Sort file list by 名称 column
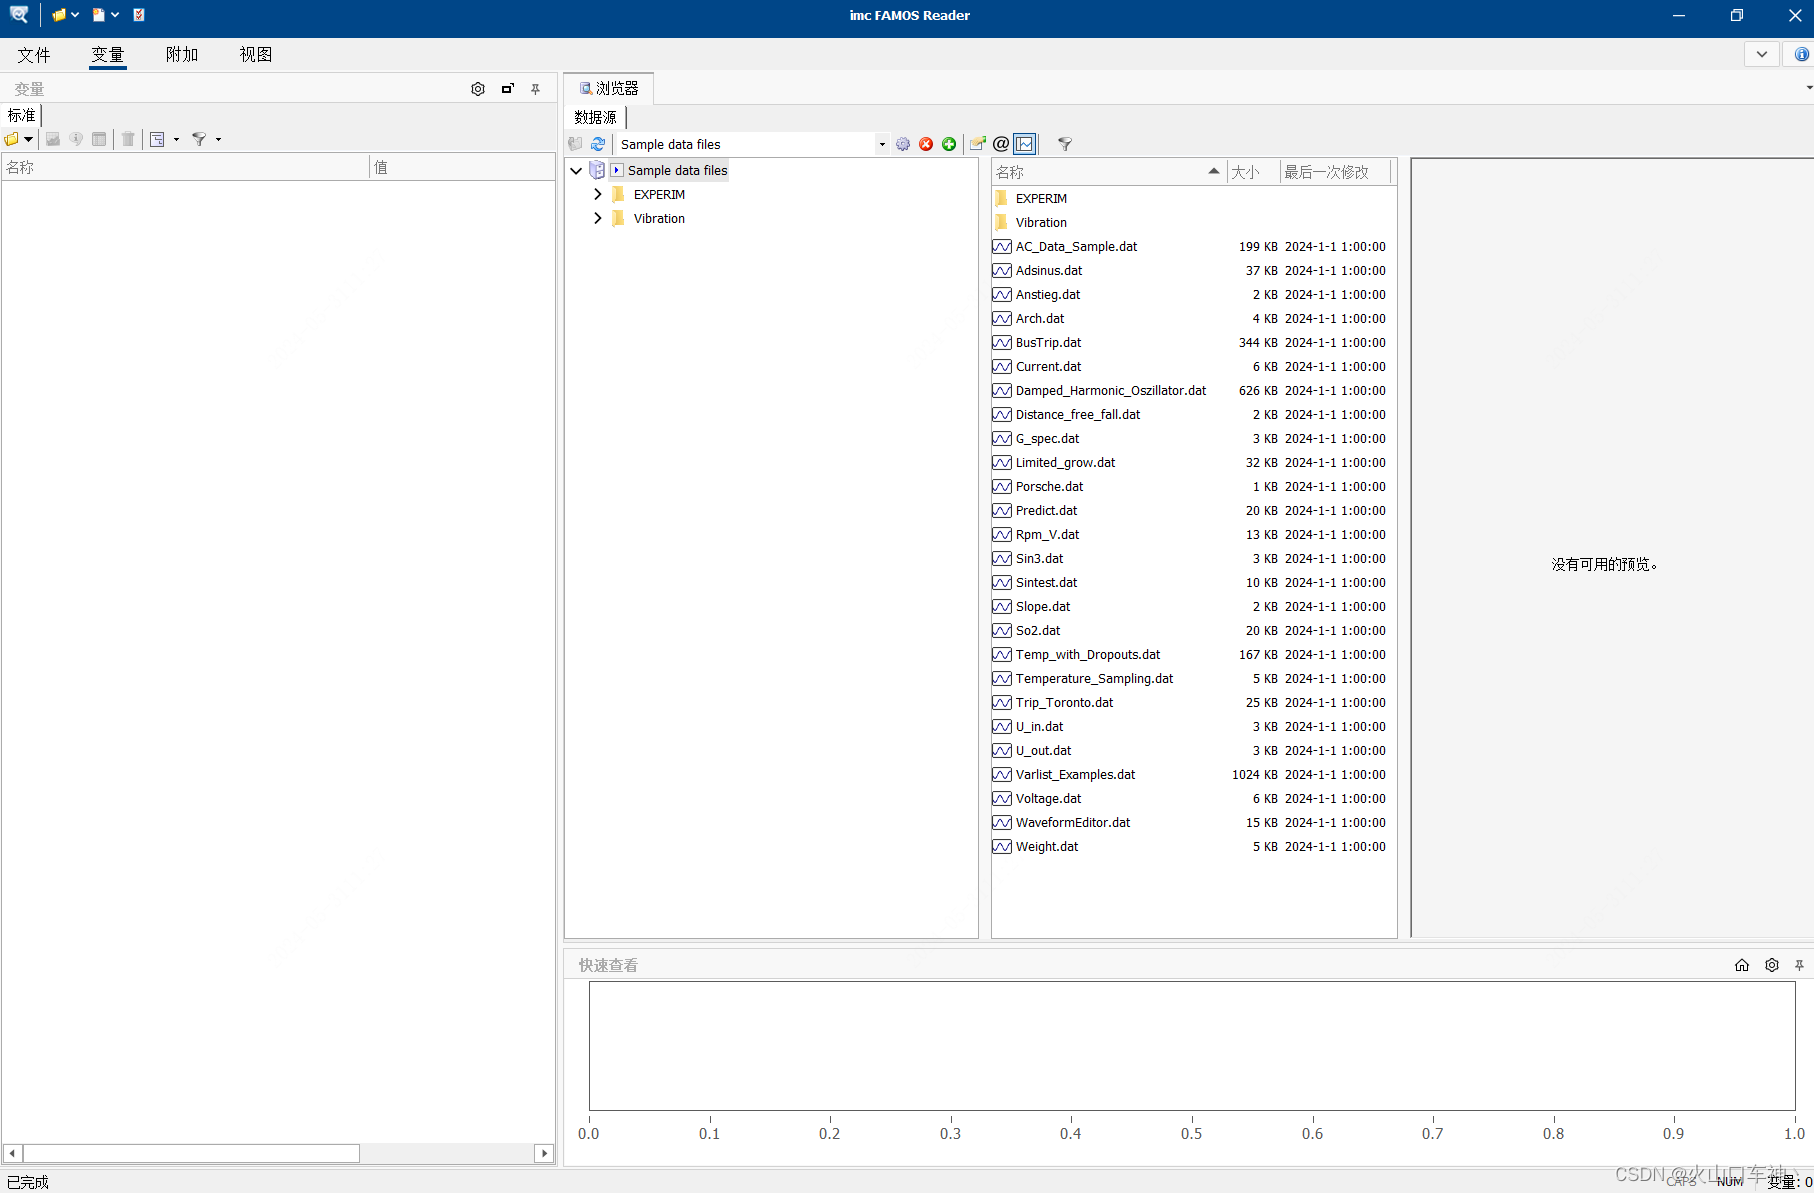Screen dimensions: 1814x1193 click(1109, 172)
